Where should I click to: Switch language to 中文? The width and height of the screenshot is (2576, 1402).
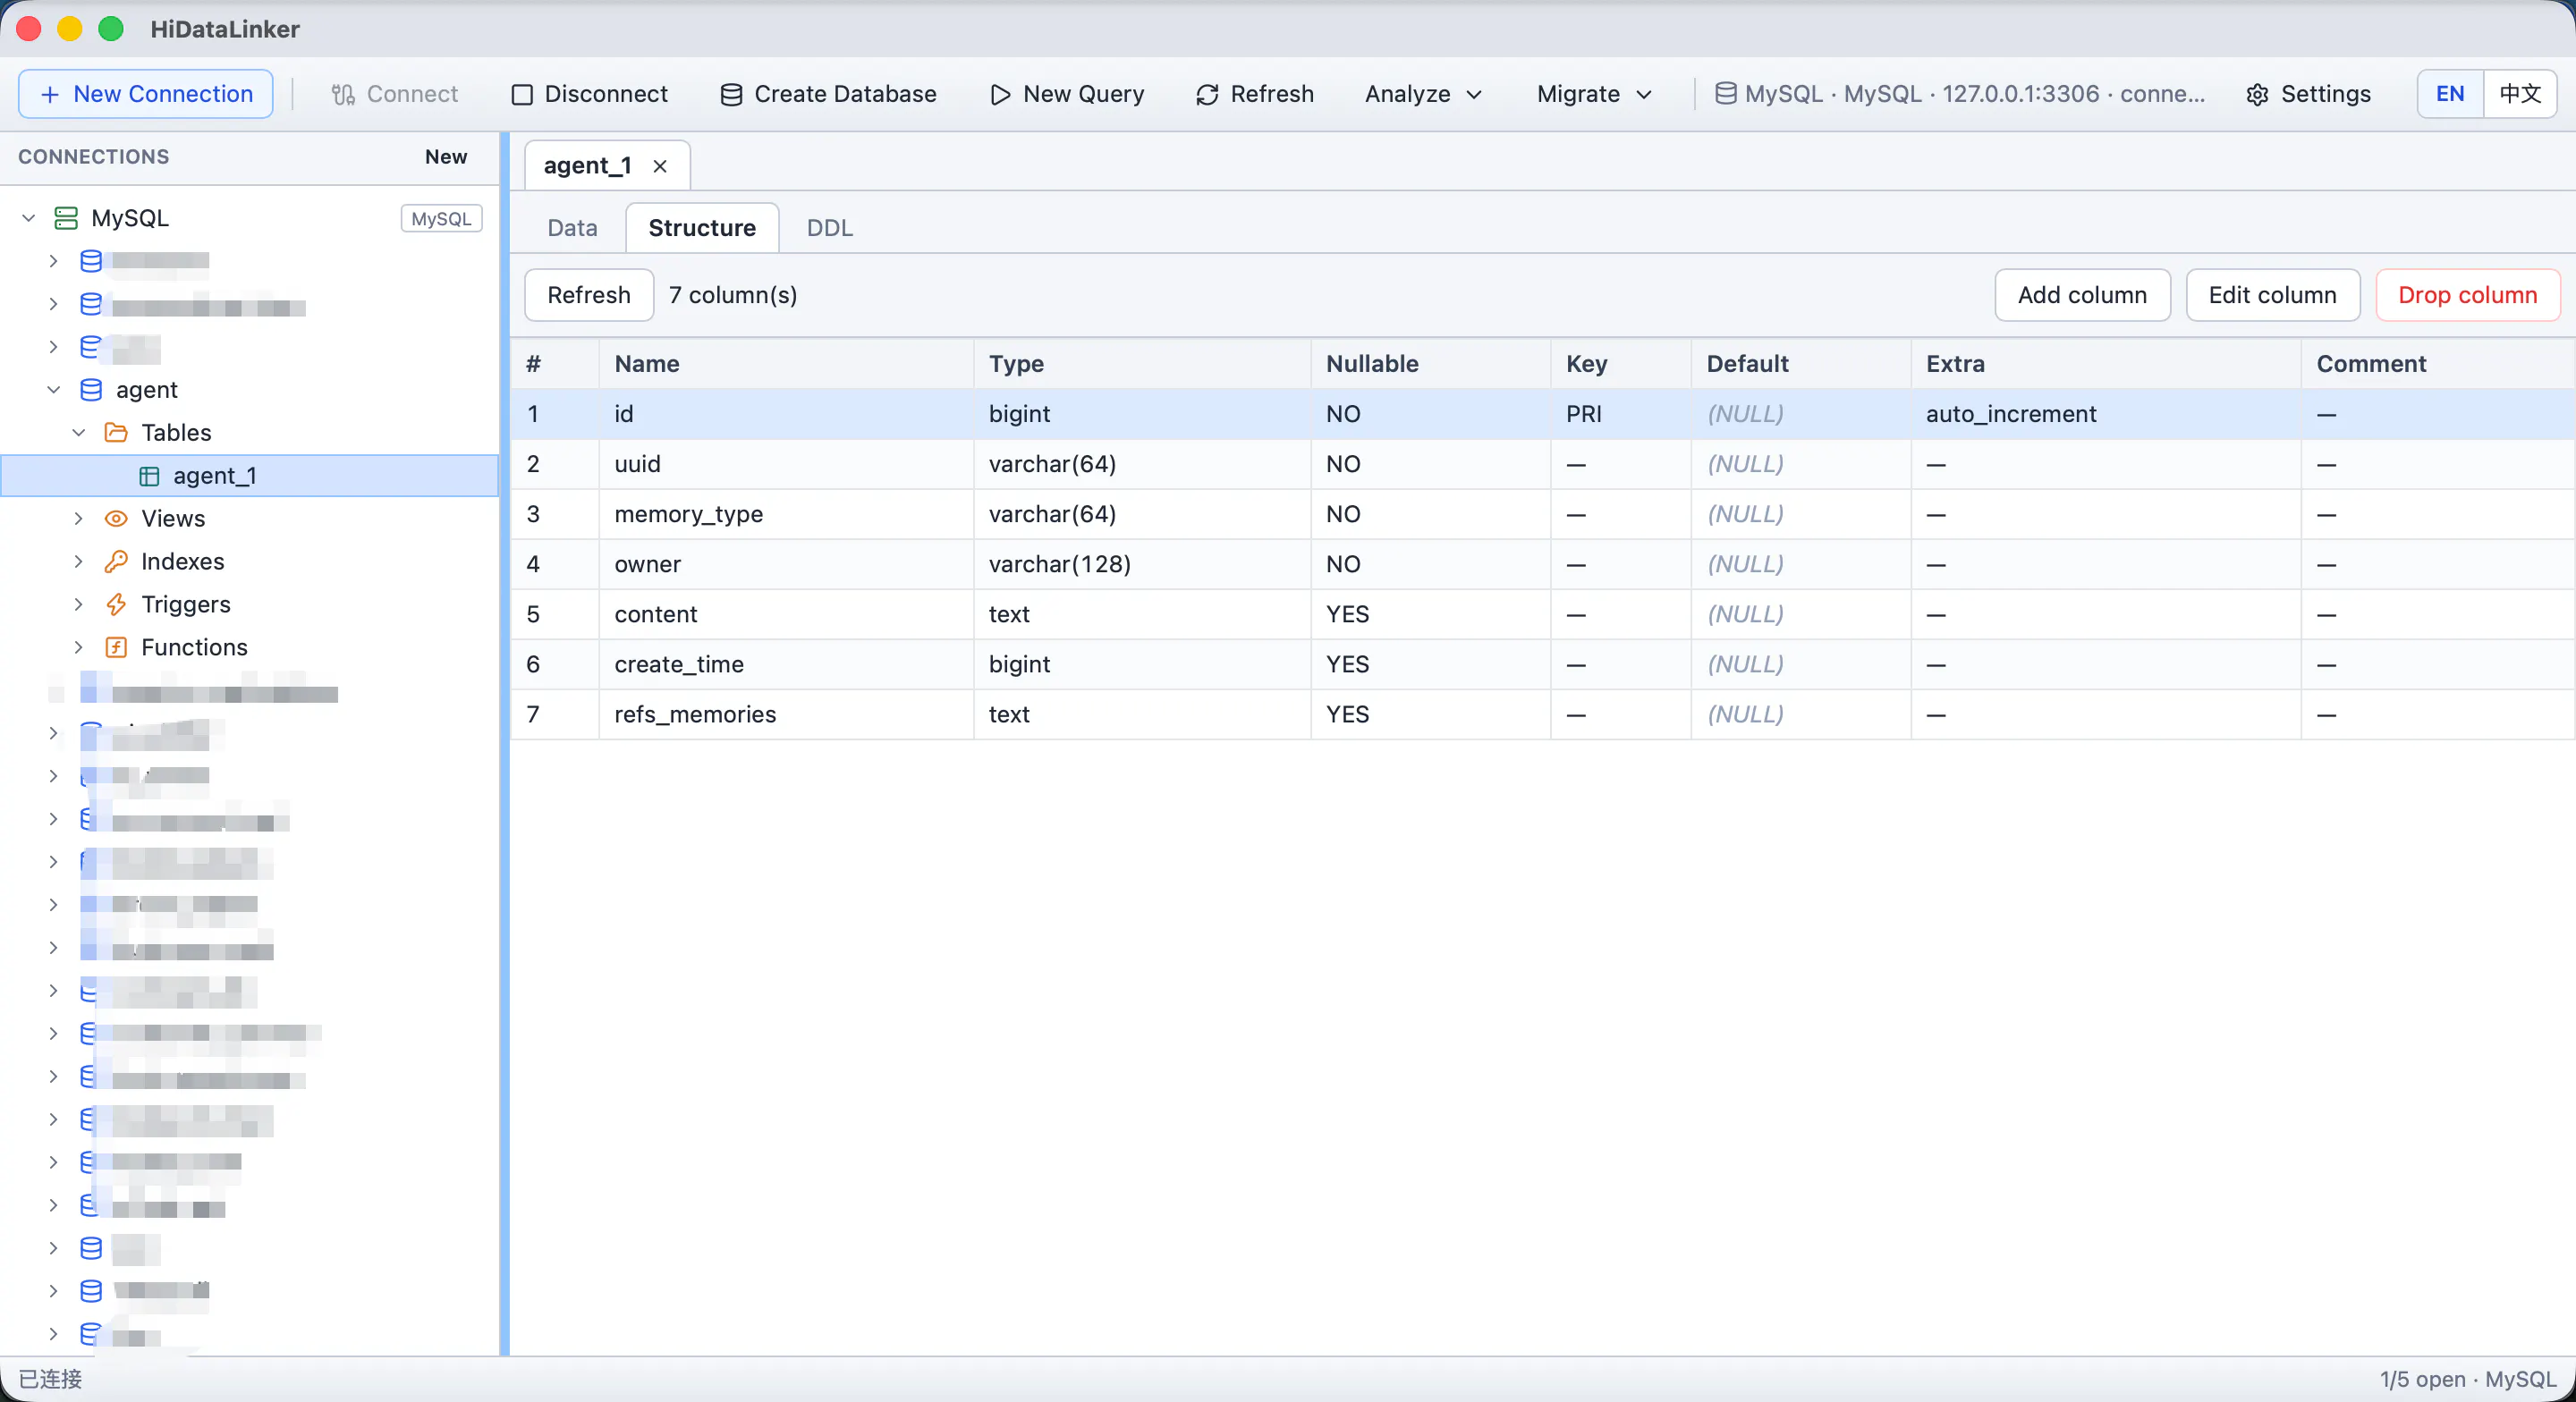2520,94
